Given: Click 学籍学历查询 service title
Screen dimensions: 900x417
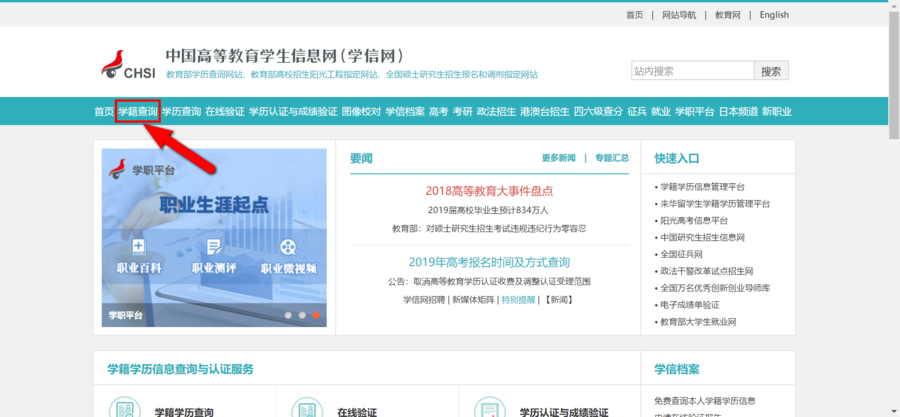Looking at the screenshot, I should point(184,412).
